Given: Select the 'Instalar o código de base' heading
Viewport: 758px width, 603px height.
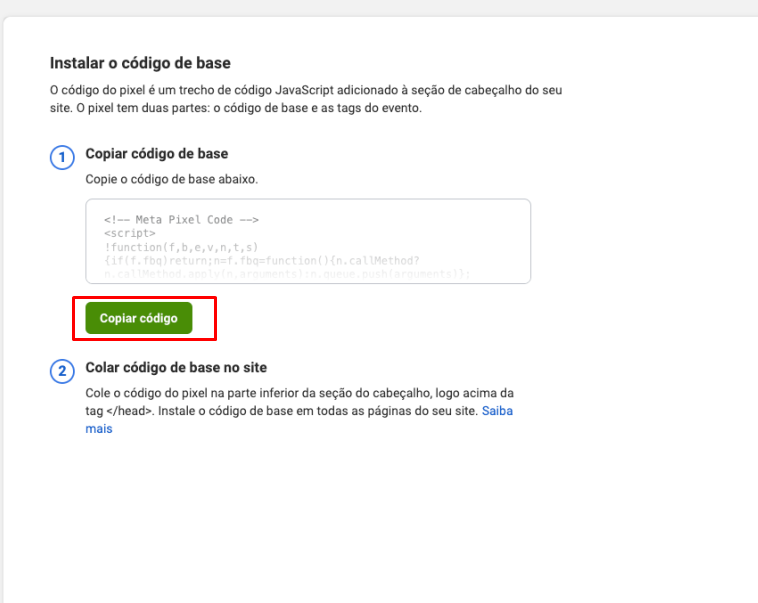Looking at the screenshot, I should pyautogui.click(x=140, y=63).
